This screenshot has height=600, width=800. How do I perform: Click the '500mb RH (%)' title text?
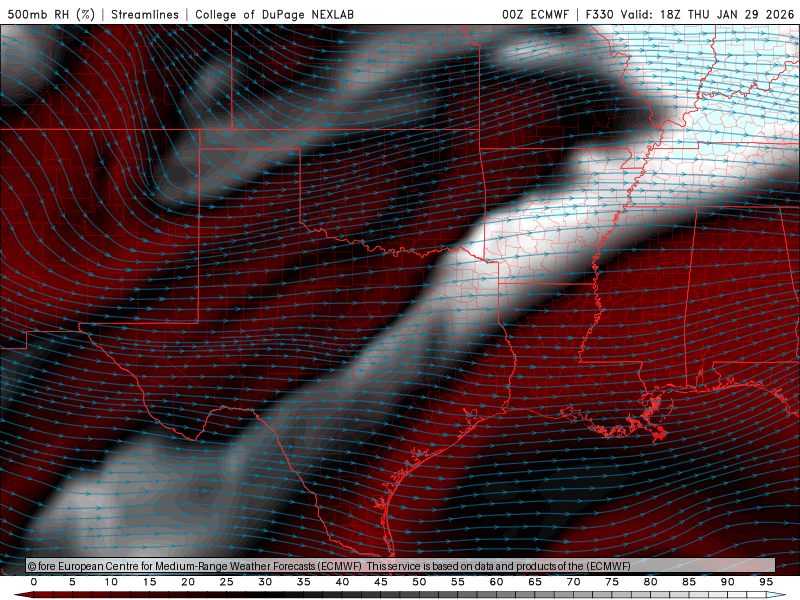point(51,14)
